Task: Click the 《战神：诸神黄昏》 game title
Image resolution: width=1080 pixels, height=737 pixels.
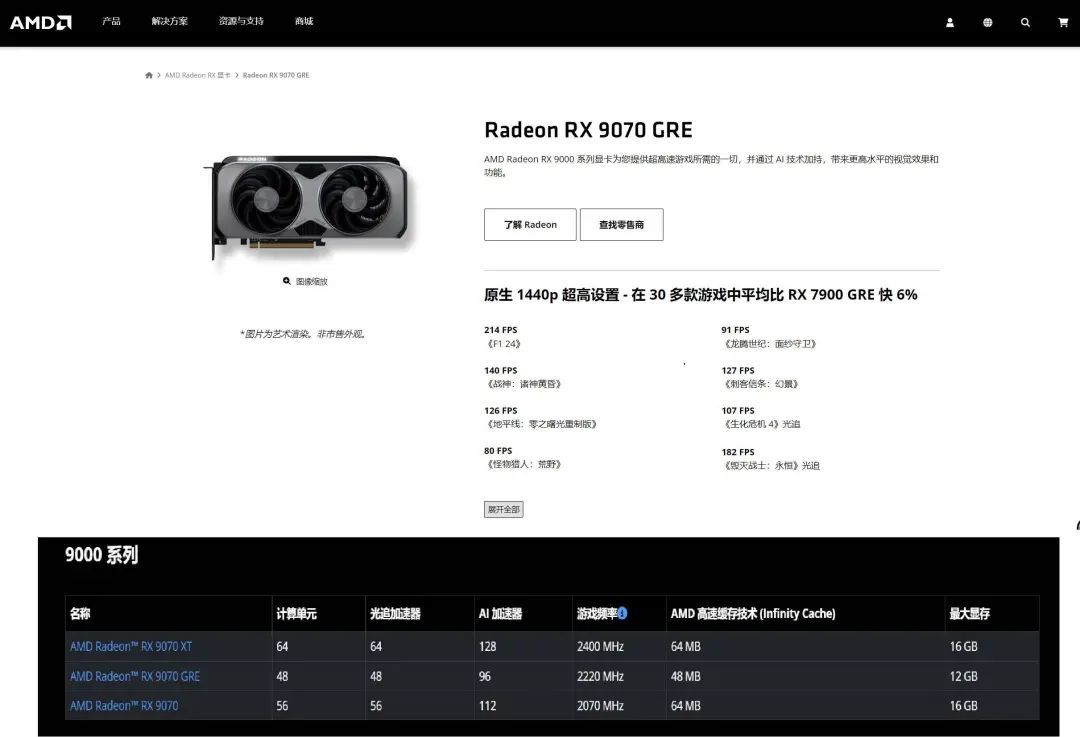Action: [523, 384]
